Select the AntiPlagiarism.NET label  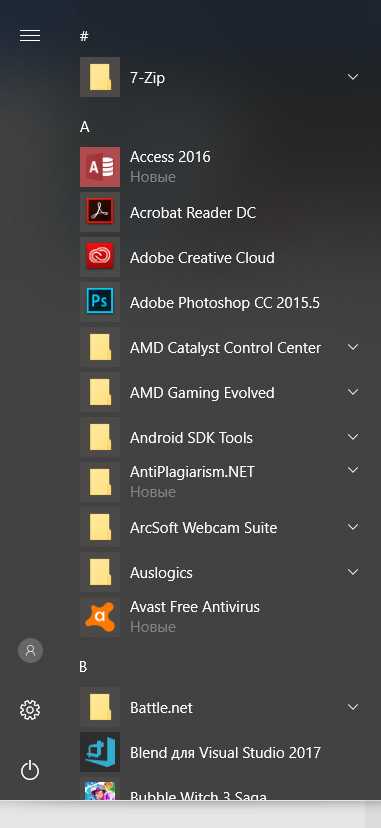(192, 472)
